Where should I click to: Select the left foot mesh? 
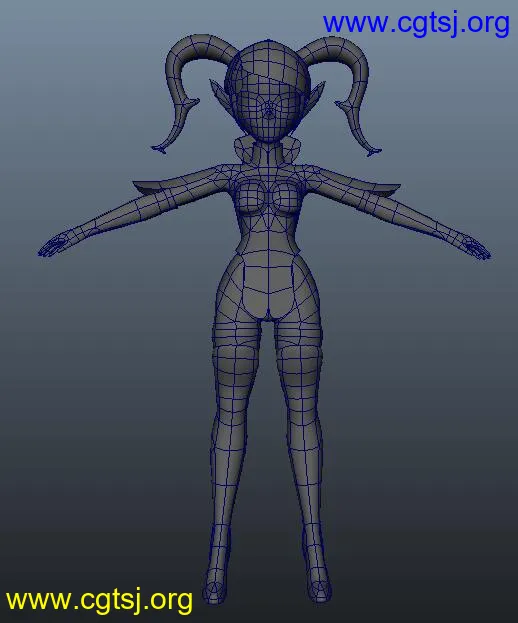point(216,584)
